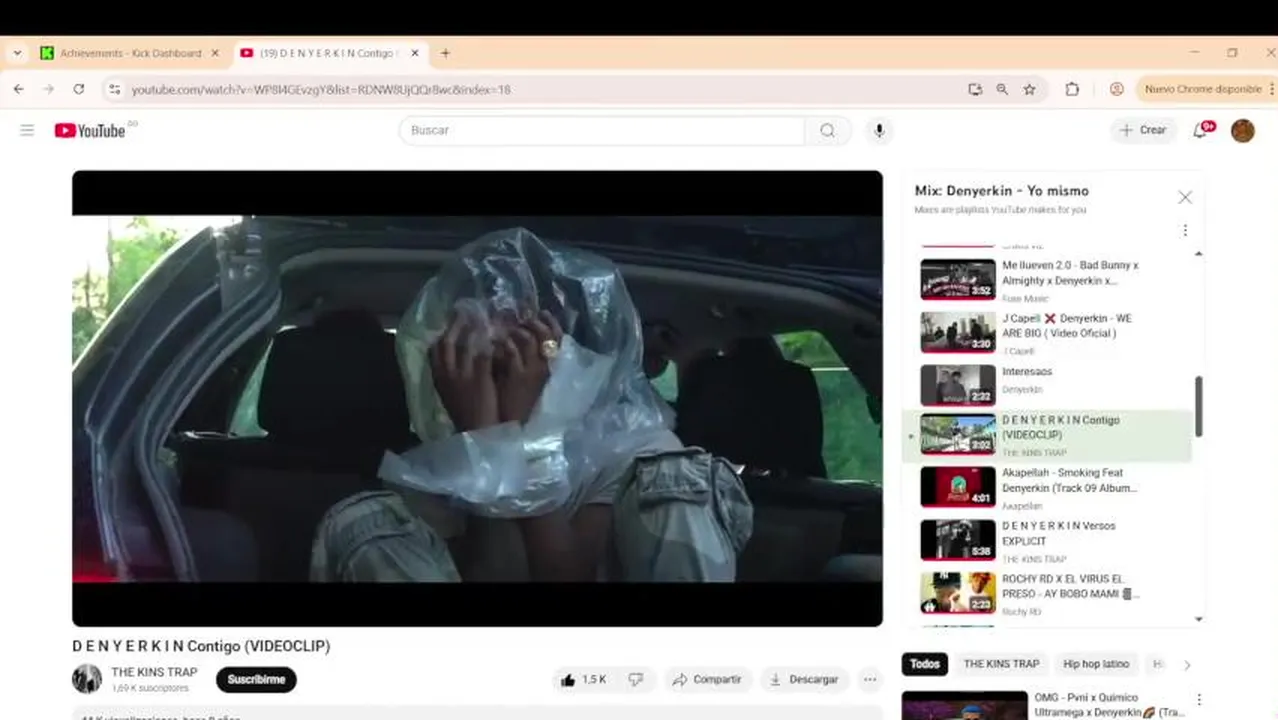This screenshot has height=720, width=1278.
Task: Open a new browser tab
Action: [x=445, y=53]
